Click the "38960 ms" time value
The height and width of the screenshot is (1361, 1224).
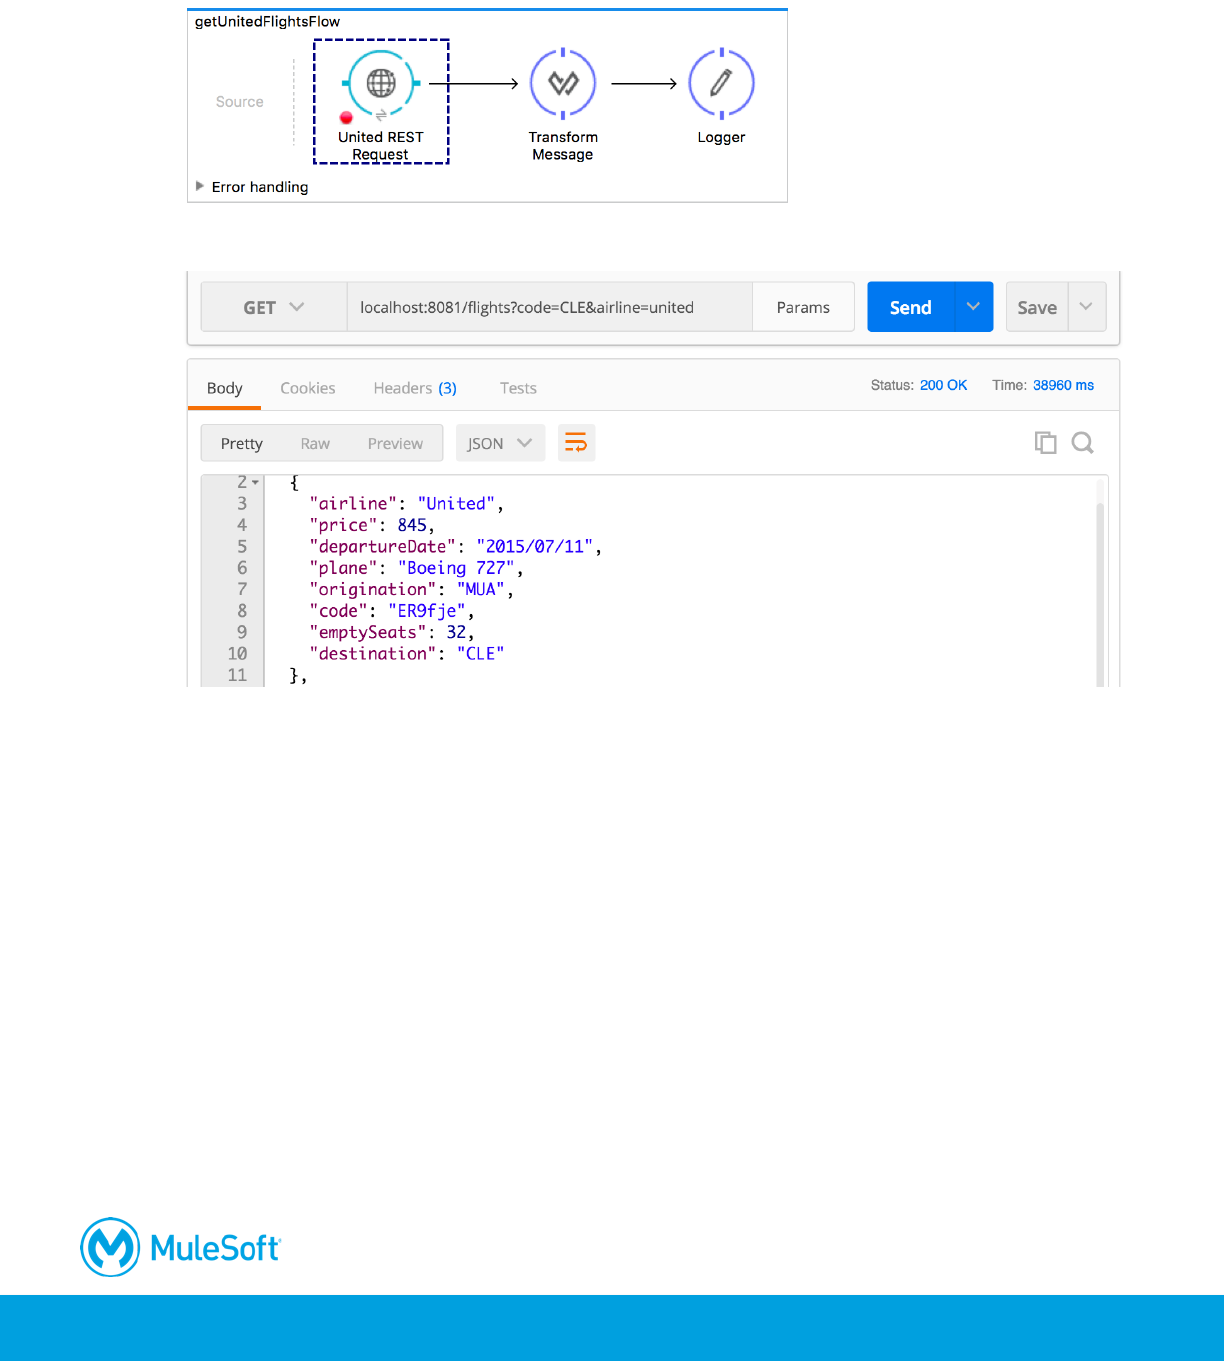1063,385
